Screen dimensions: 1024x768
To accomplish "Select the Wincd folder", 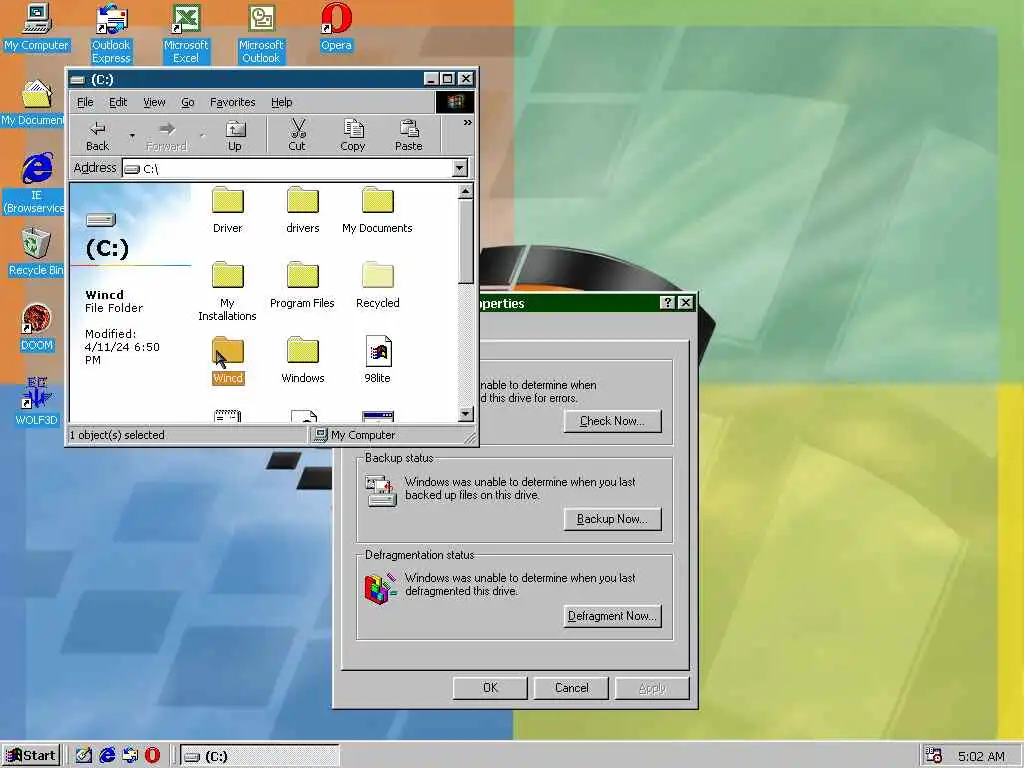I will 227,360.
